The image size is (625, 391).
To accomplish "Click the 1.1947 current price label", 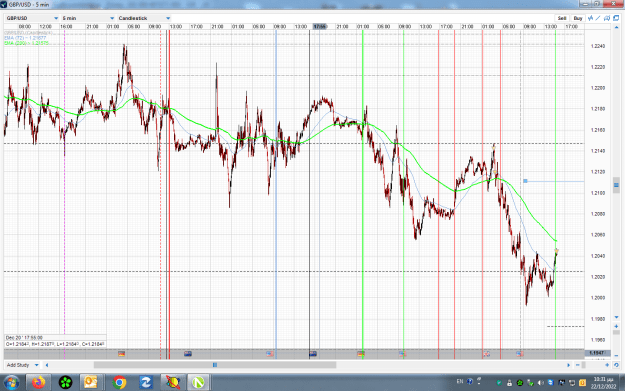I will coord(597,353).
